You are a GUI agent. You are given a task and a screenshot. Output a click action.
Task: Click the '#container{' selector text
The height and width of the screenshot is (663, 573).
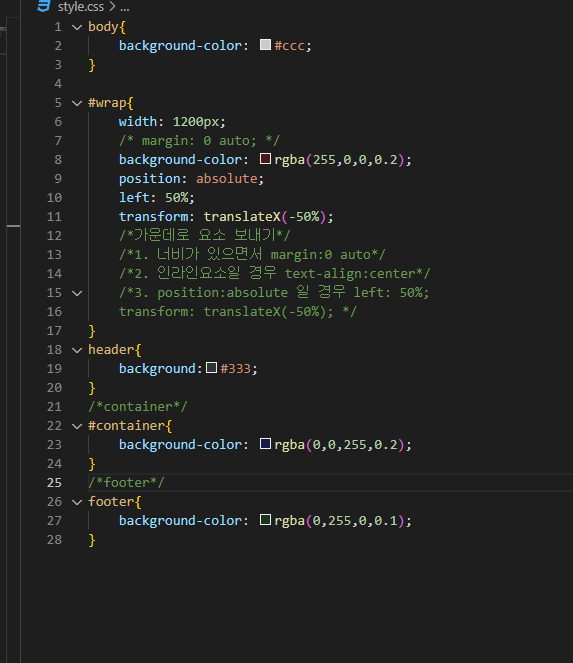(x=130, y=426)
